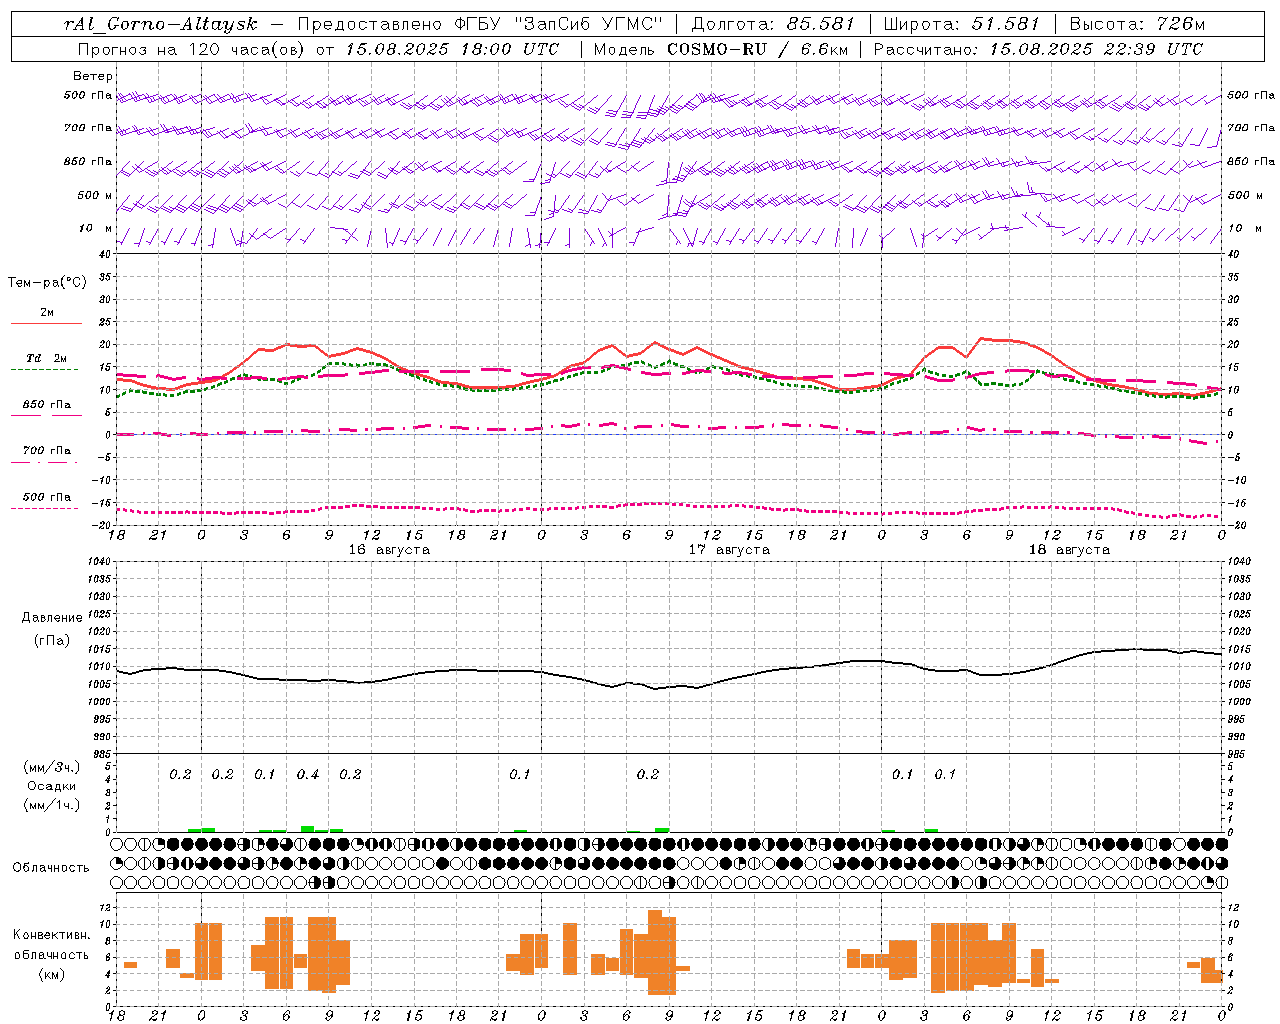Image resolution: width=1280 pixels, height=1024 pixels.
Task: Click the computed time 15.08.2025 22:39 UTC
Action: pyautogui.click(x=1096, y=49)
